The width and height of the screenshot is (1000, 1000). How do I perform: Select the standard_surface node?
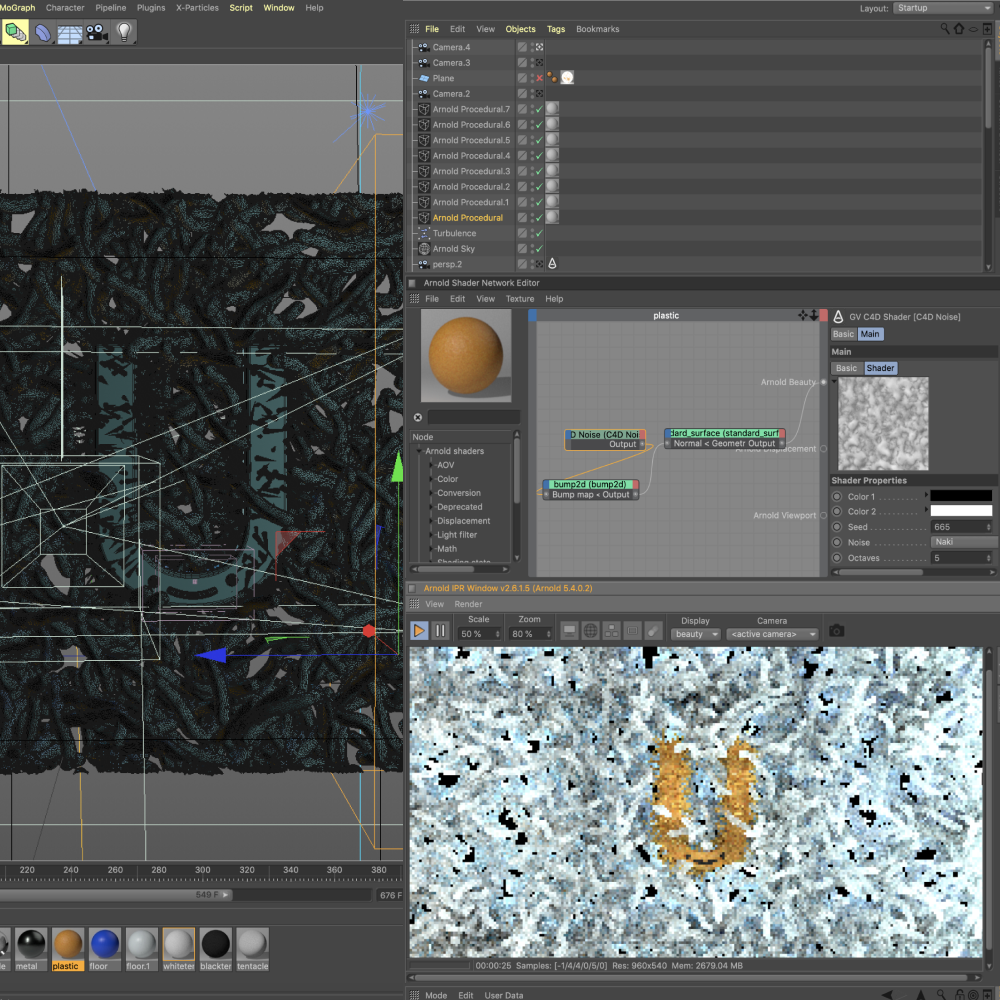[x=724, y=438]
